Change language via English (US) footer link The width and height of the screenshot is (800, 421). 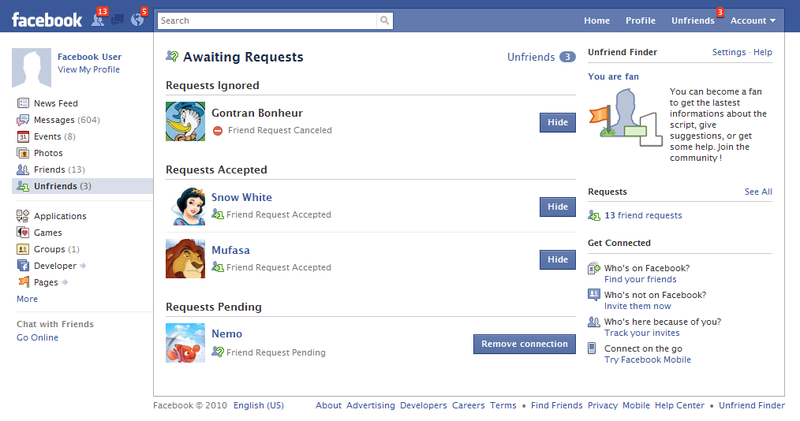(259, 406)
